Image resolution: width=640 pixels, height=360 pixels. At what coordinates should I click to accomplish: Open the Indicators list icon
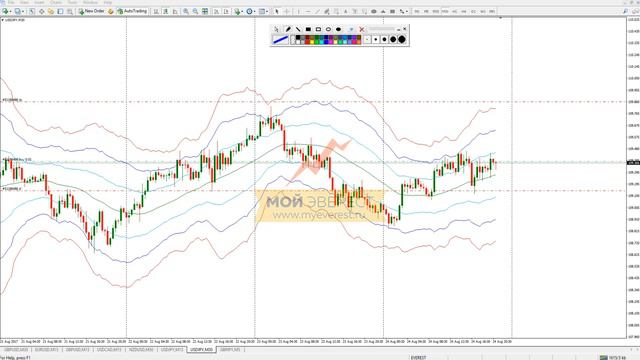click(x=237, y=11)
